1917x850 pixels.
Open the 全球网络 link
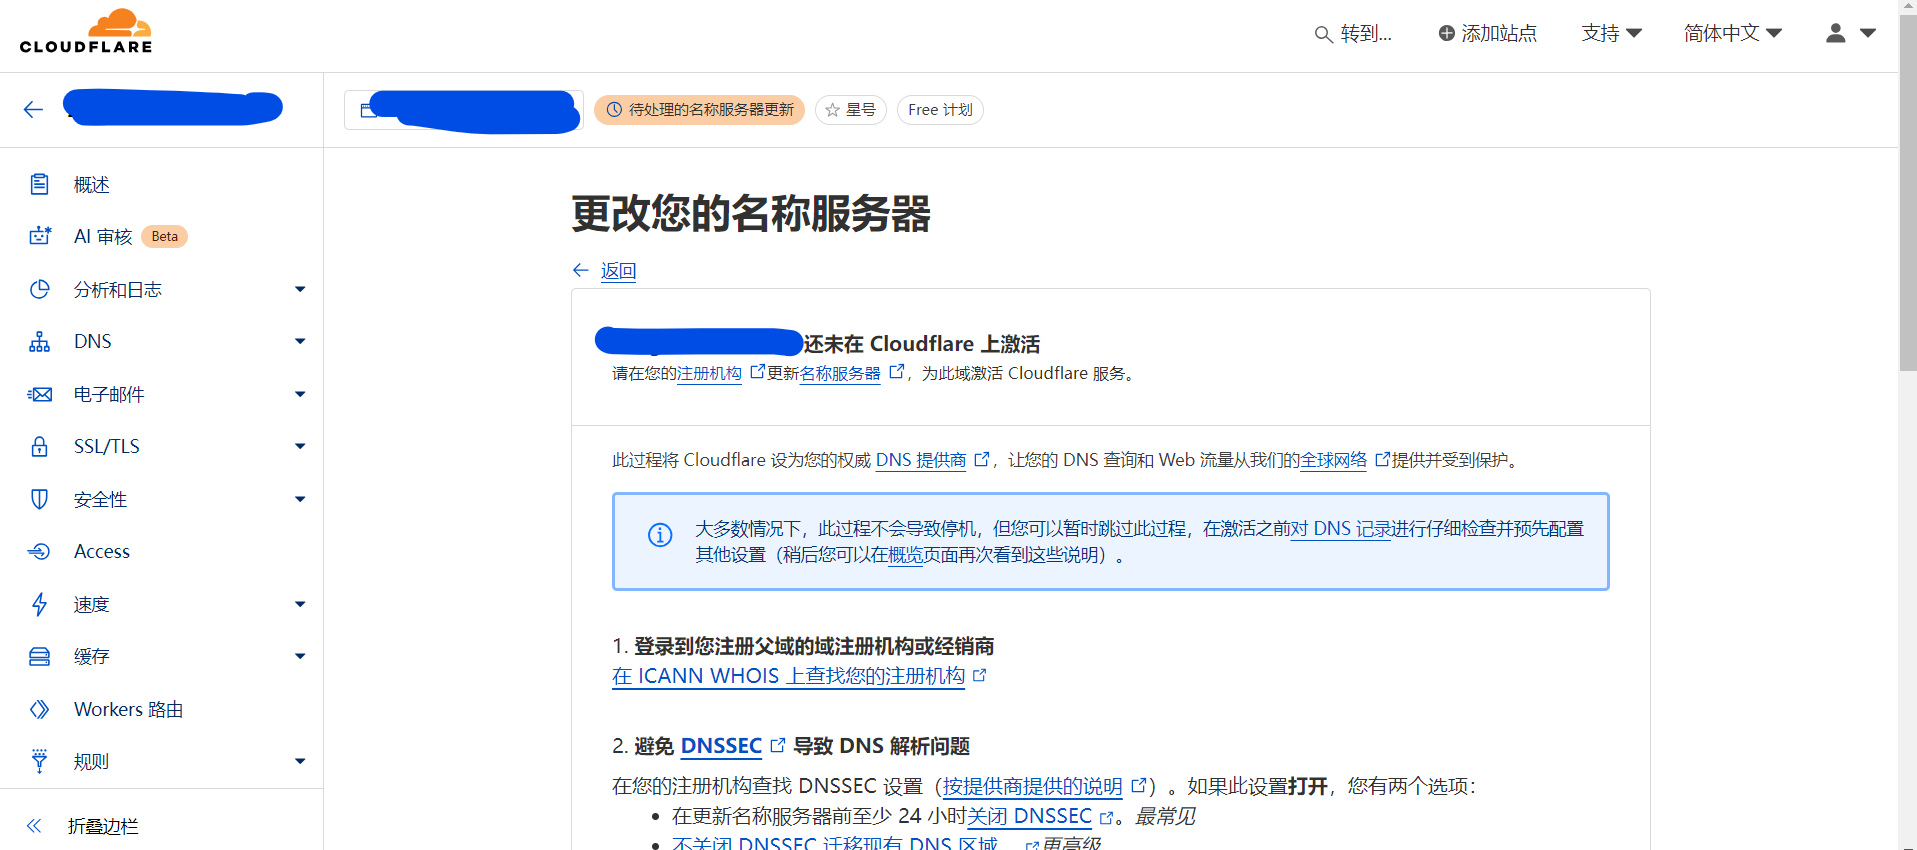pyautogui.click(x=1333, y=460)
